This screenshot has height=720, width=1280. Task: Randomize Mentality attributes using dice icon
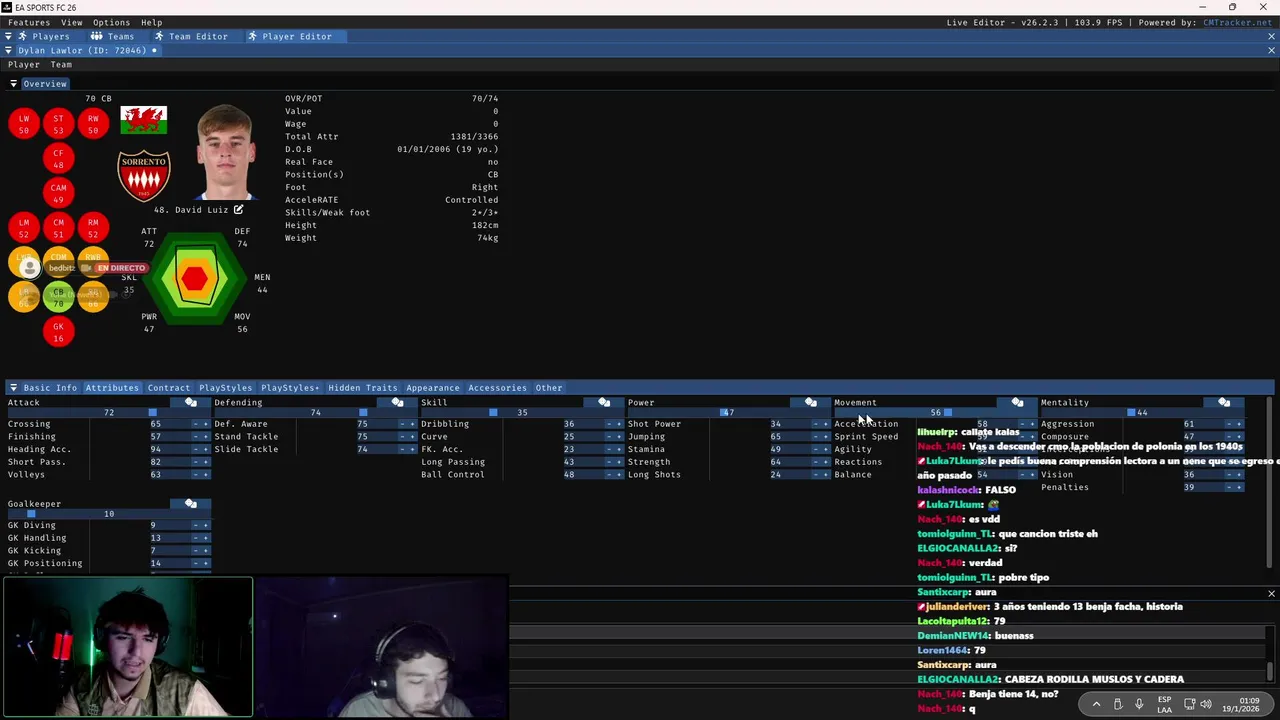tap(1224, 402)
